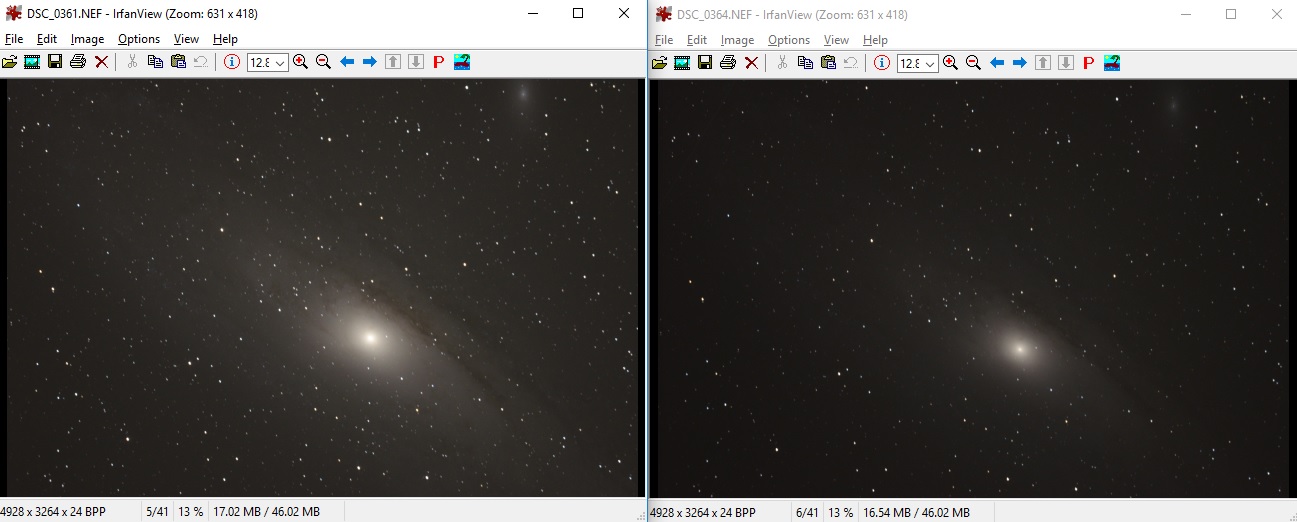This screenshot has height=522, width=1297.
Task: Click galaxy core in DSC_0364 image
Action: pos(1019,349)
